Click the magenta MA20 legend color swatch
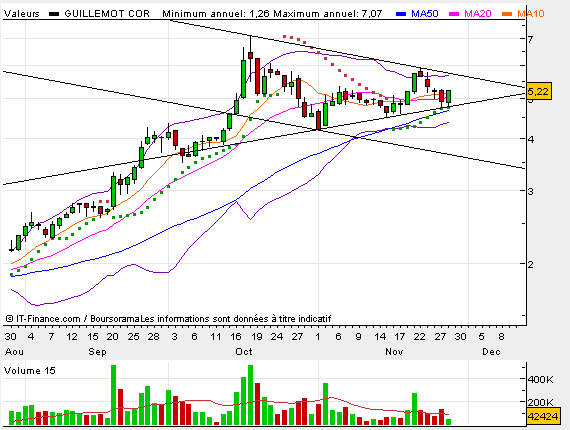Viewport: 570px width, 430px height. [454, 14]
